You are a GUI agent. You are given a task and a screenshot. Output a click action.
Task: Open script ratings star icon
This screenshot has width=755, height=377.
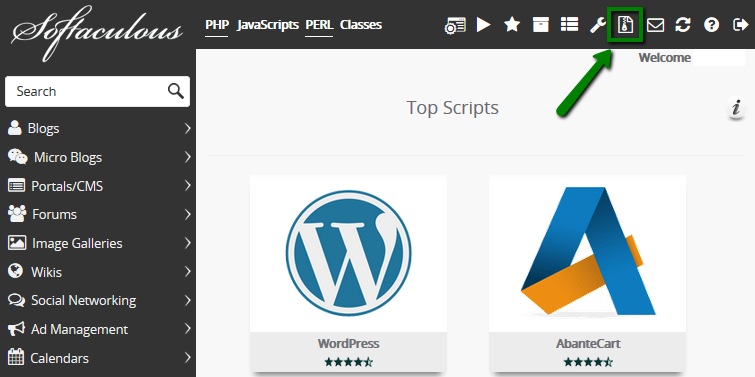512,25
